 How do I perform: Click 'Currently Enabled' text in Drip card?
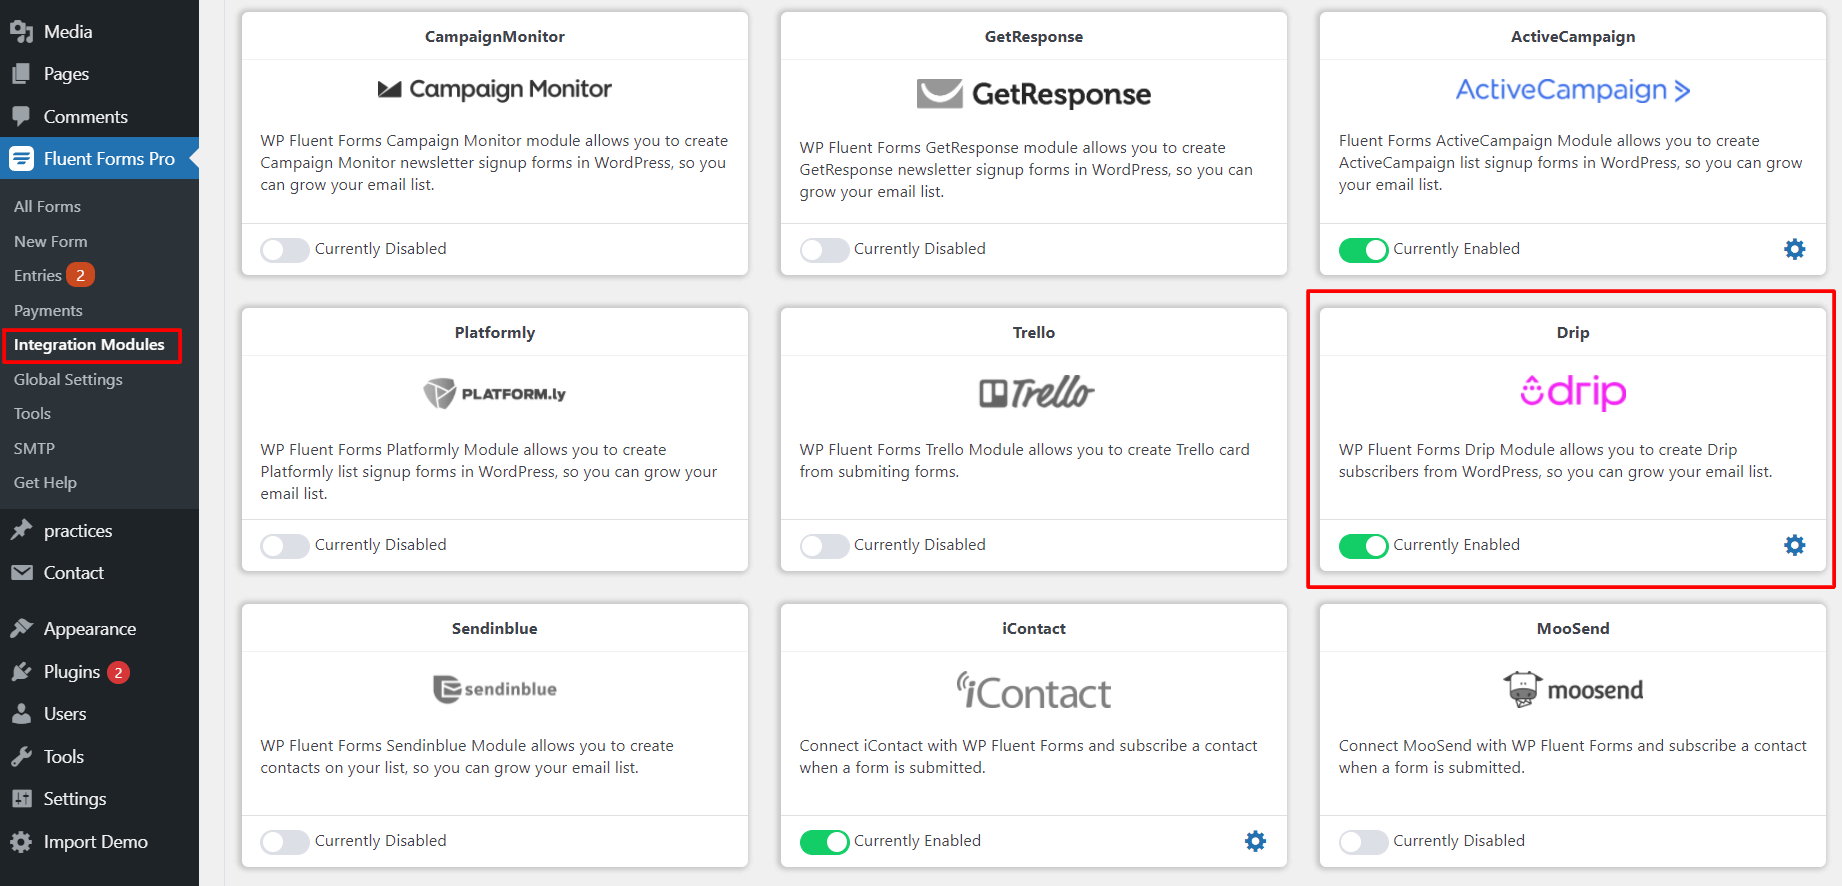(x=1456, y=545)
